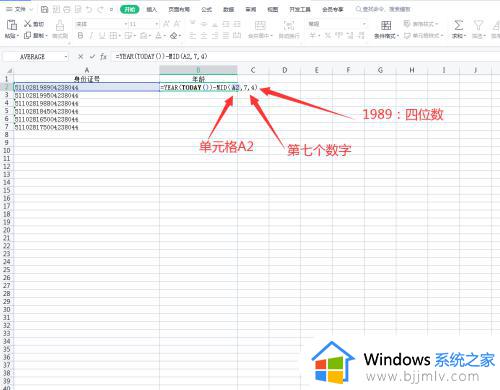Click the Format Painter brush icon
The height and width of the screenshot is (390, 500).
click(x=60, y=25)
